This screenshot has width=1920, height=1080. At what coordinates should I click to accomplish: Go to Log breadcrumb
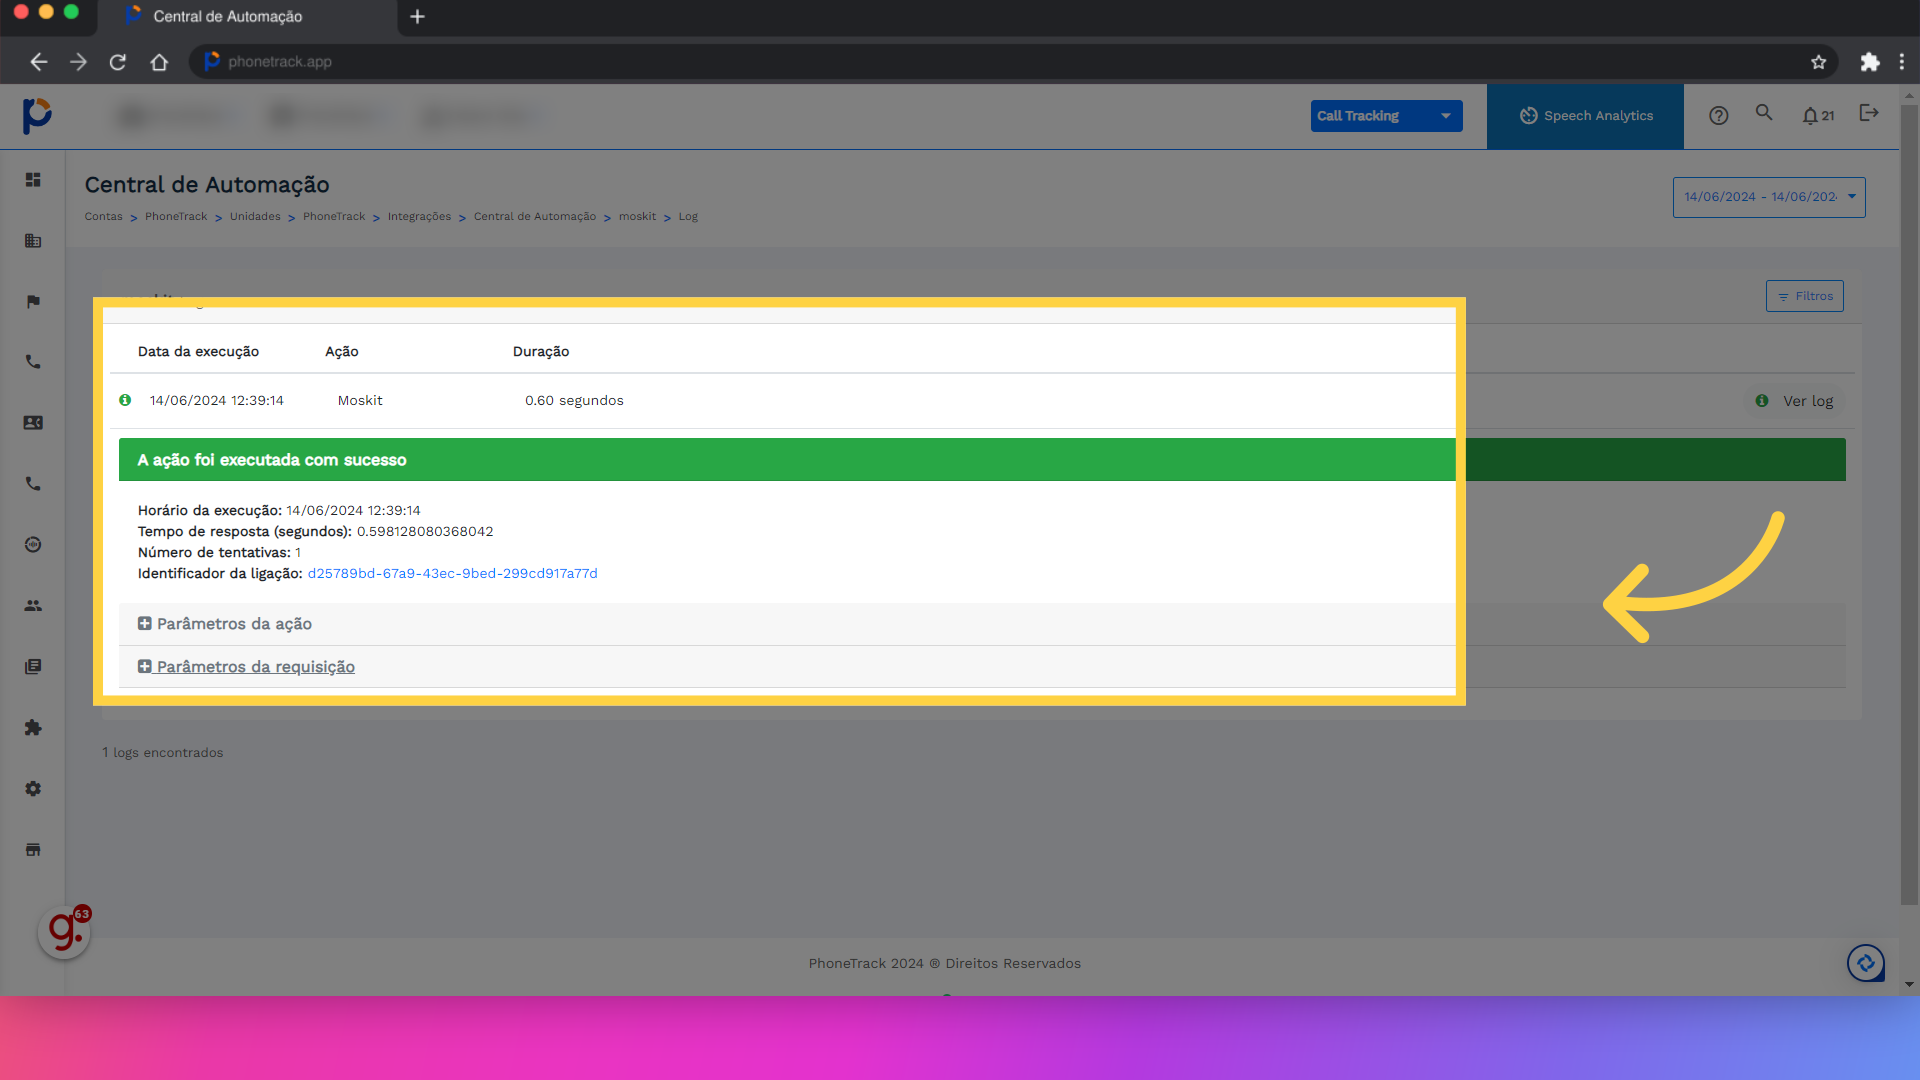point(688,217)
